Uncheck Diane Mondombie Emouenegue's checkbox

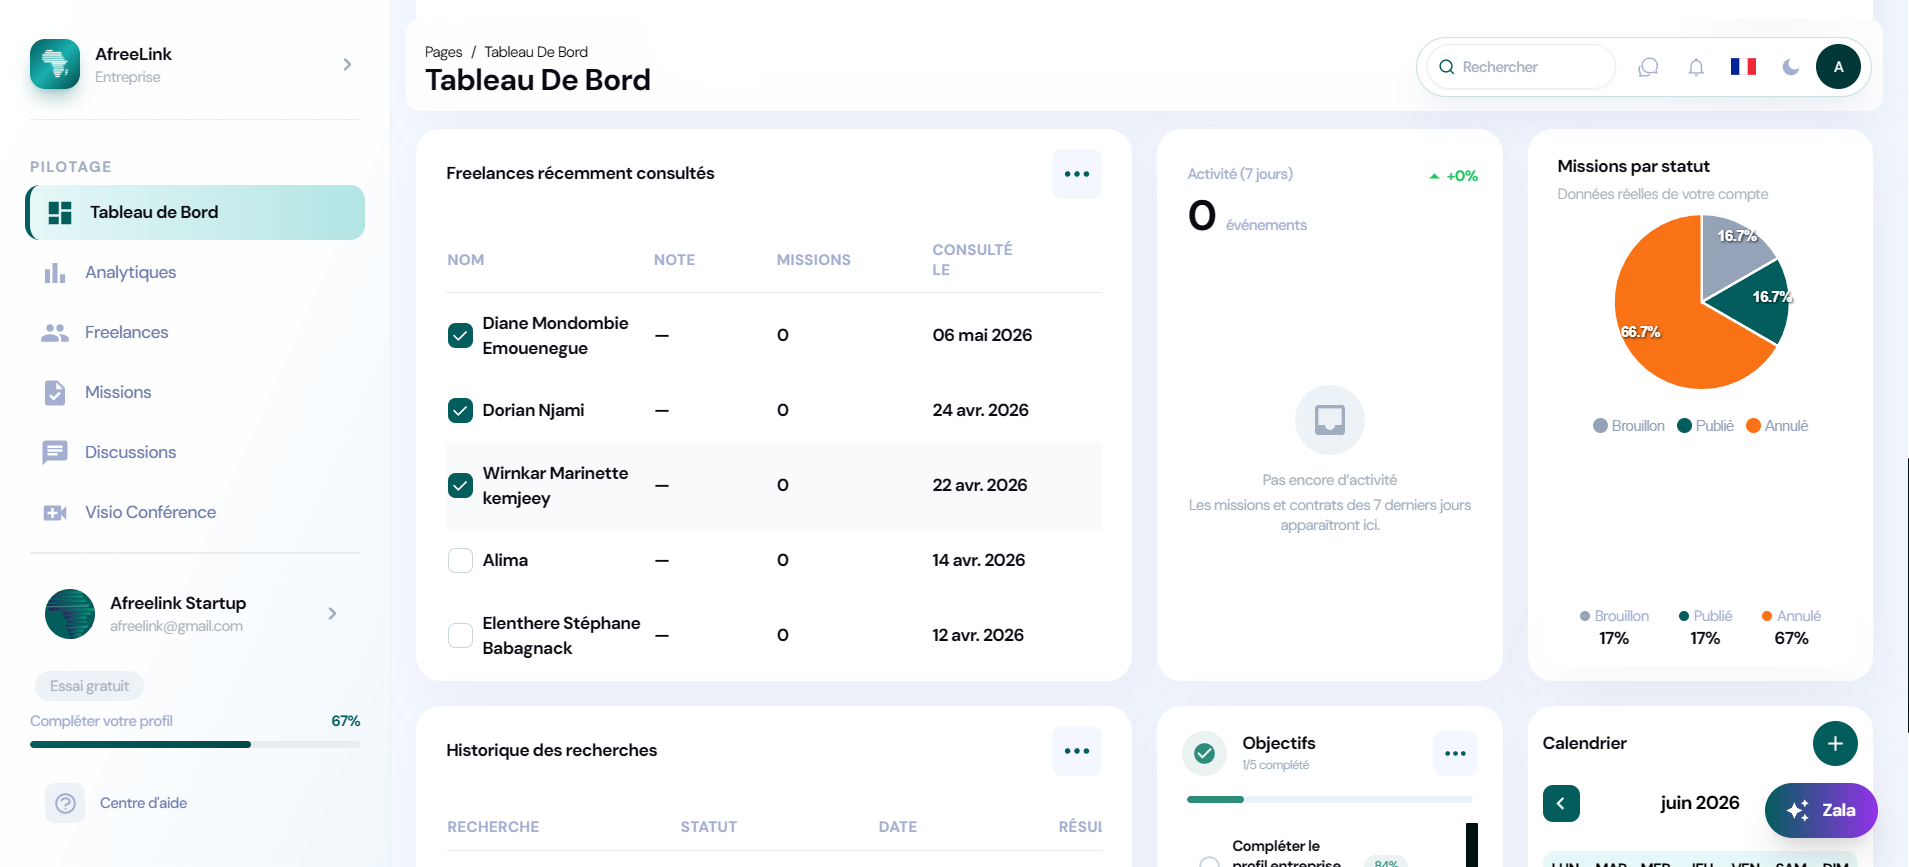(x=460, y=335)
